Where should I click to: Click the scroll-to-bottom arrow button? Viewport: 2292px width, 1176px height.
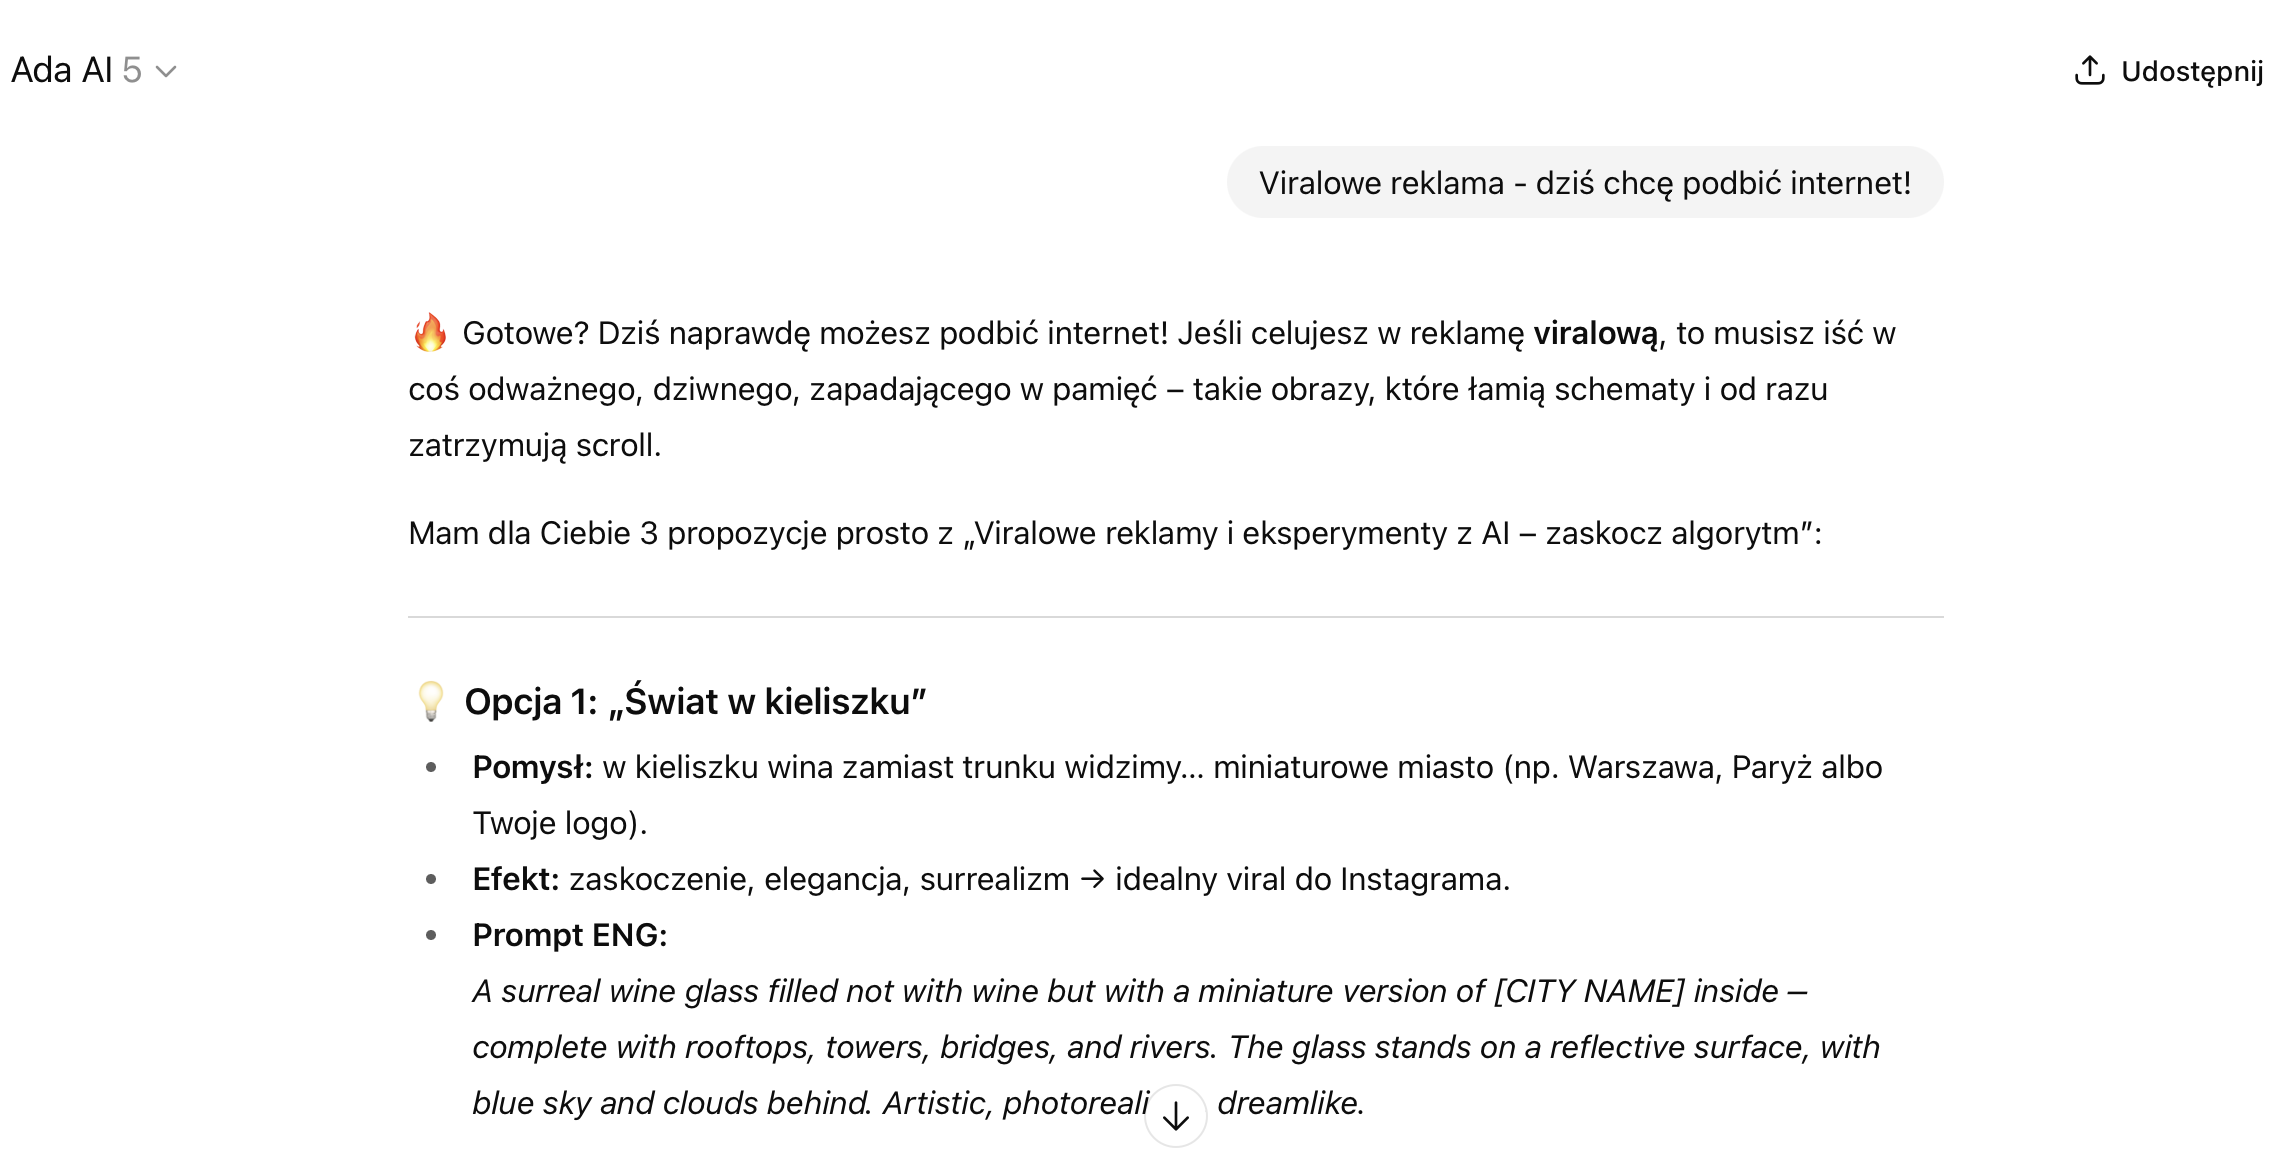pos(1175,1115)
